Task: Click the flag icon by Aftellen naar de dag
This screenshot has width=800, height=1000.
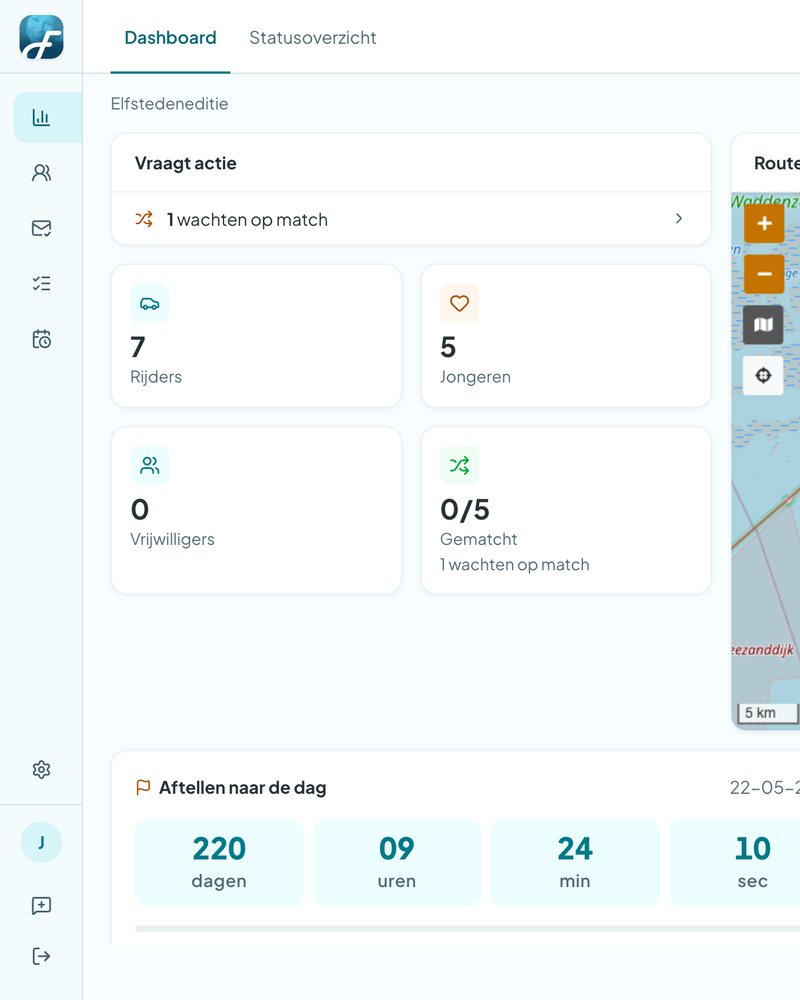Action: (x=143, y=788)
